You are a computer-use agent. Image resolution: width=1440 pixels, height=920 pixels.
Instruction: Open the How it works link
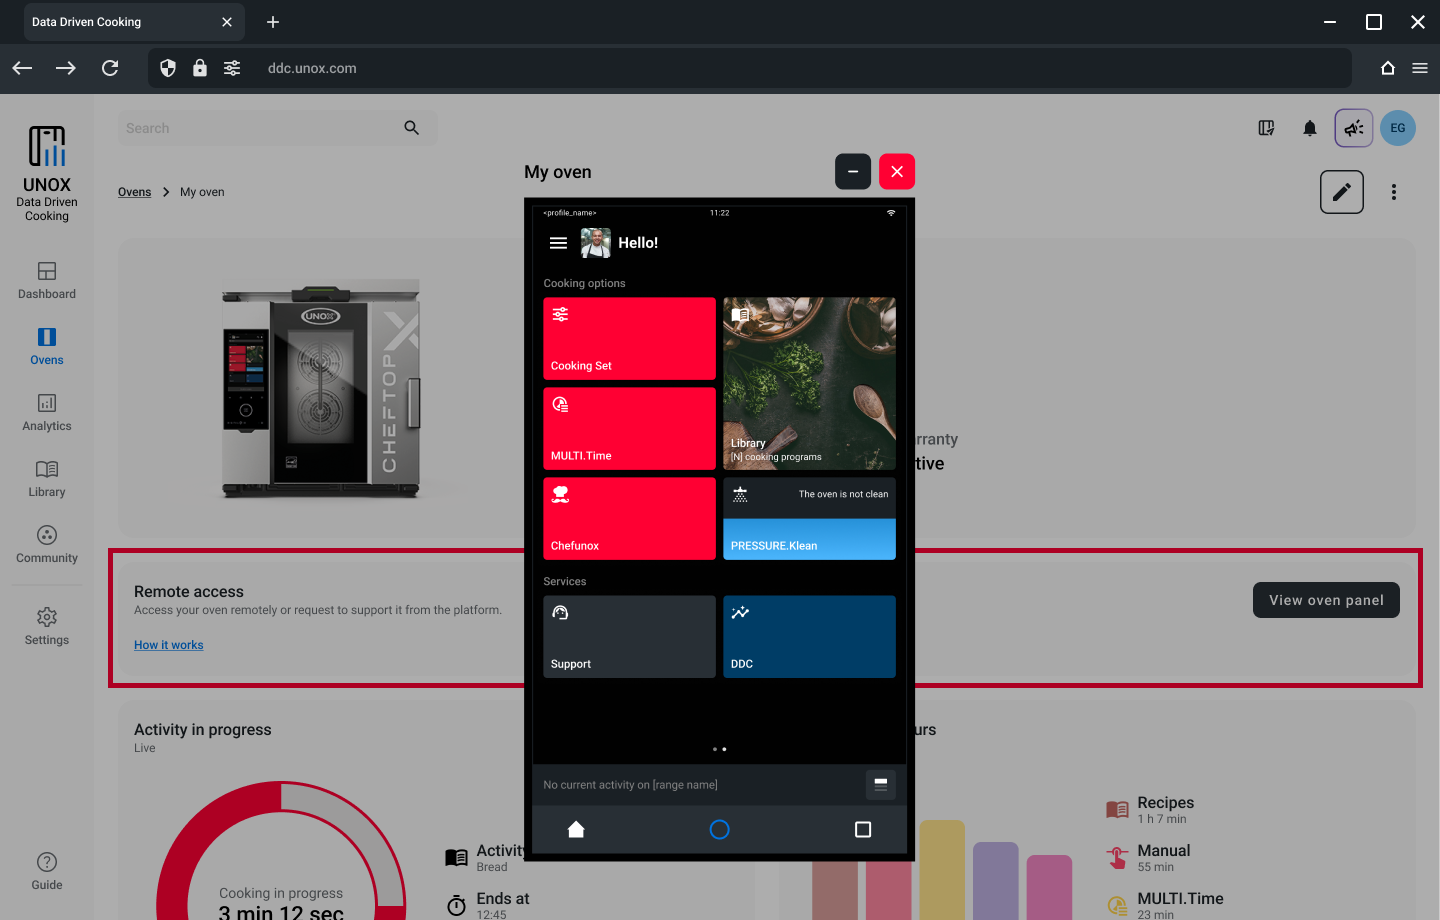click(x=168, y=645)
